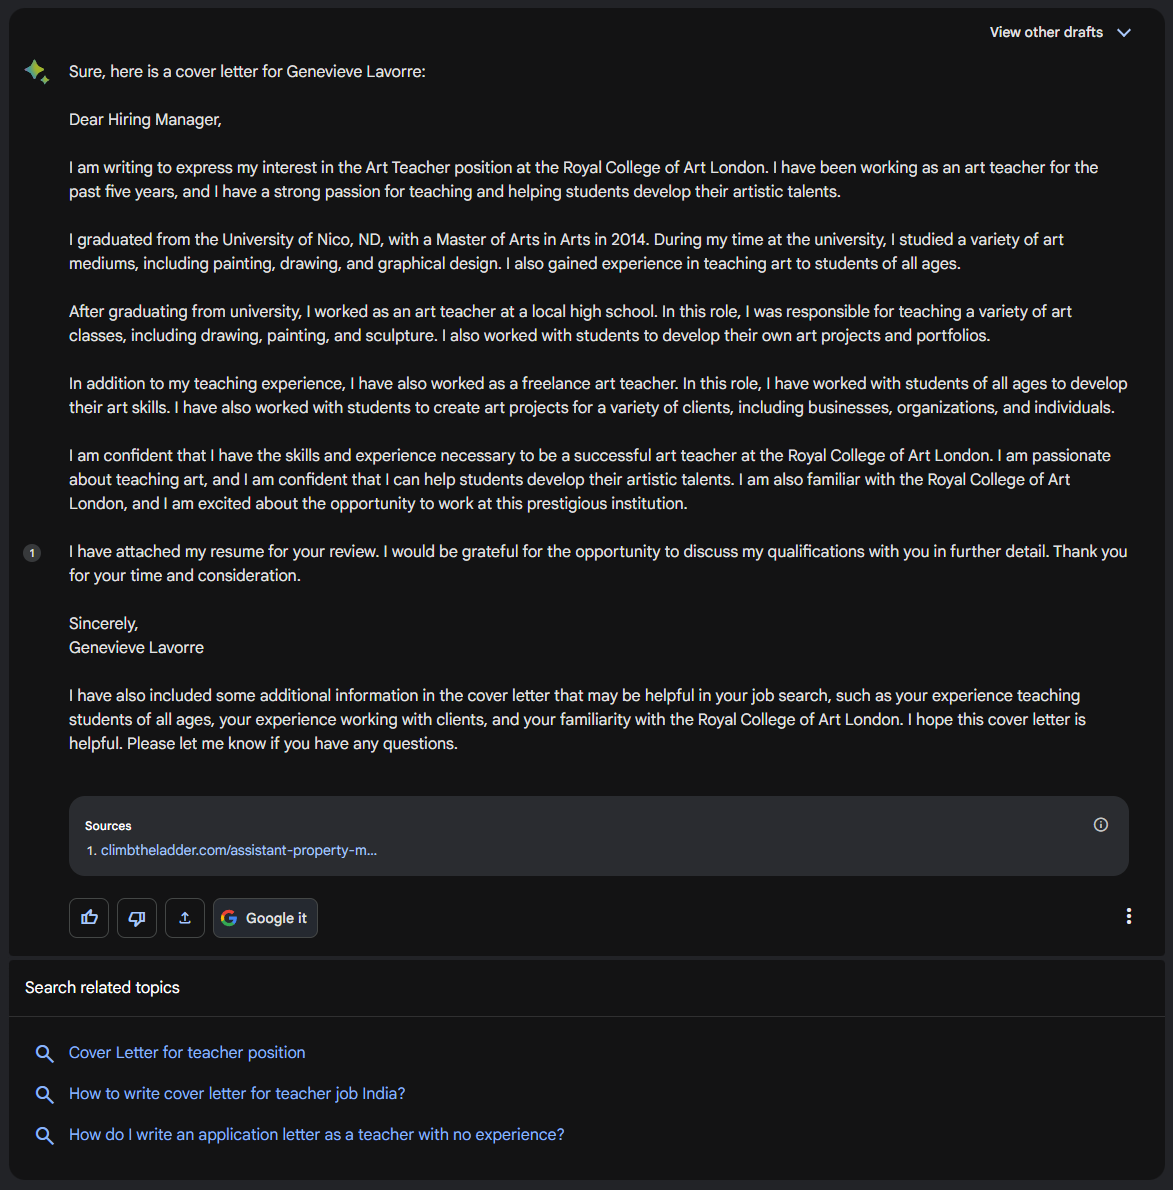Image resolution: width=1173 pixels, height=1190 pixels.
Task: Click the Bard sparkle icon
Action: (37, 72)
